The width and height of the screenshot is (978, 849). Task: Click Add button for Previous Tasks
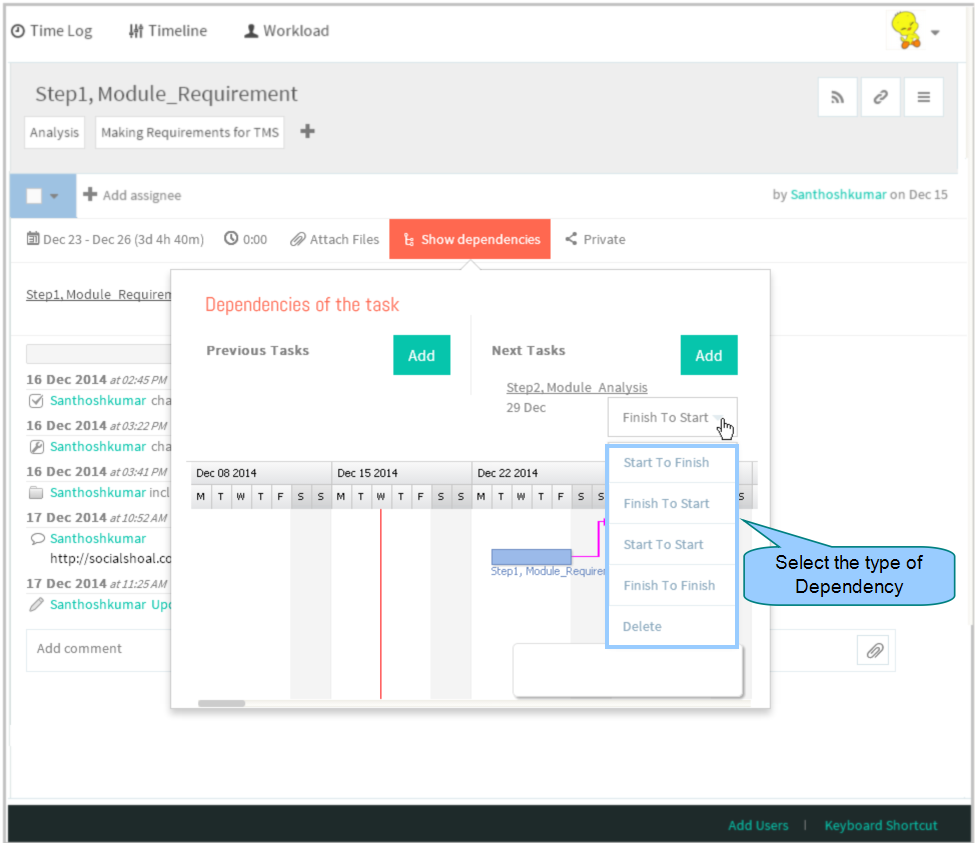point(421,355)
